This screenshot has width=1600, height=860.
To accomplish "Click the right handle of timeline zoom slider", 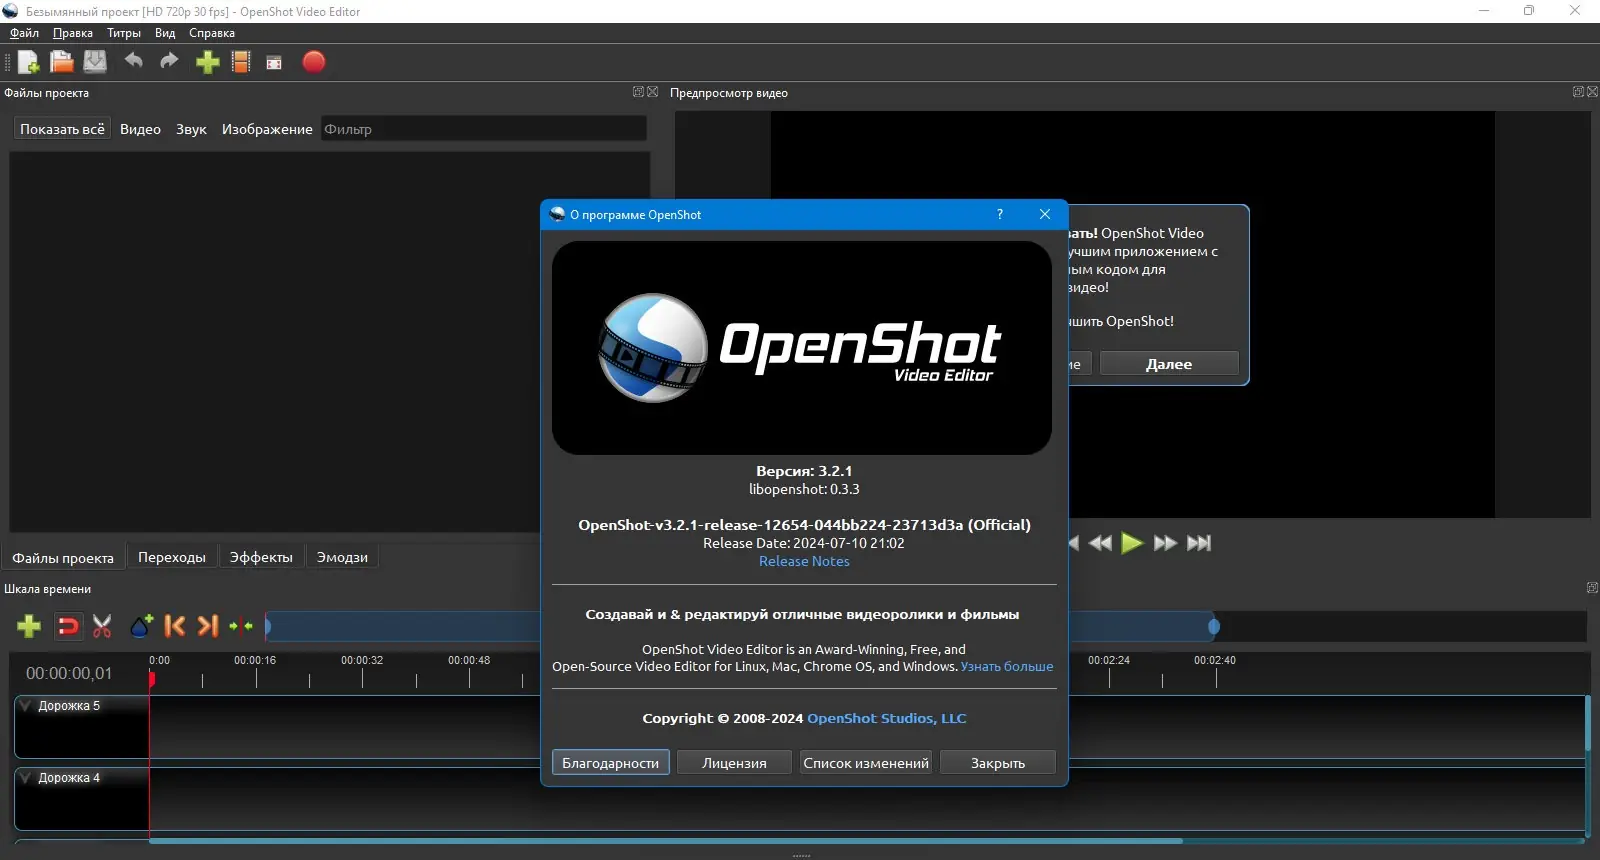I will pyautogui.click(x=1214, y=627).
